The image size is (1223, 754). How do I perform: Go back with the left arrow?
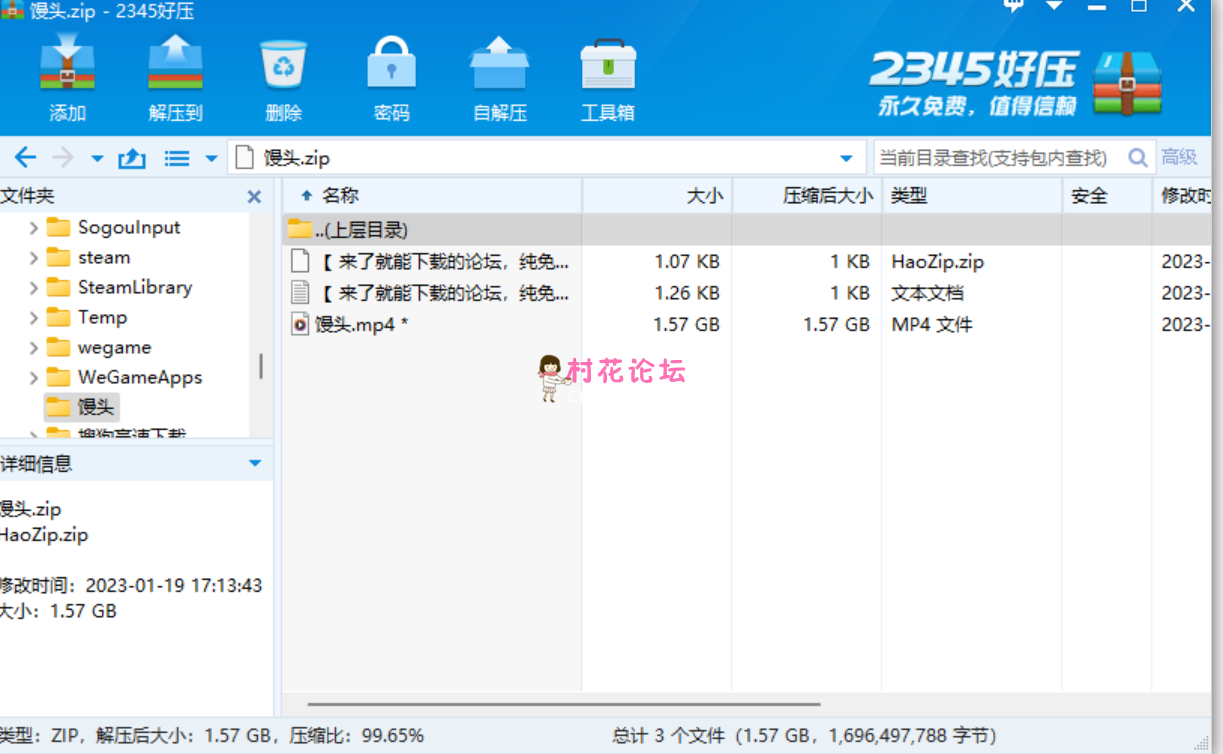pyautogui.click(x=26, y=157)
